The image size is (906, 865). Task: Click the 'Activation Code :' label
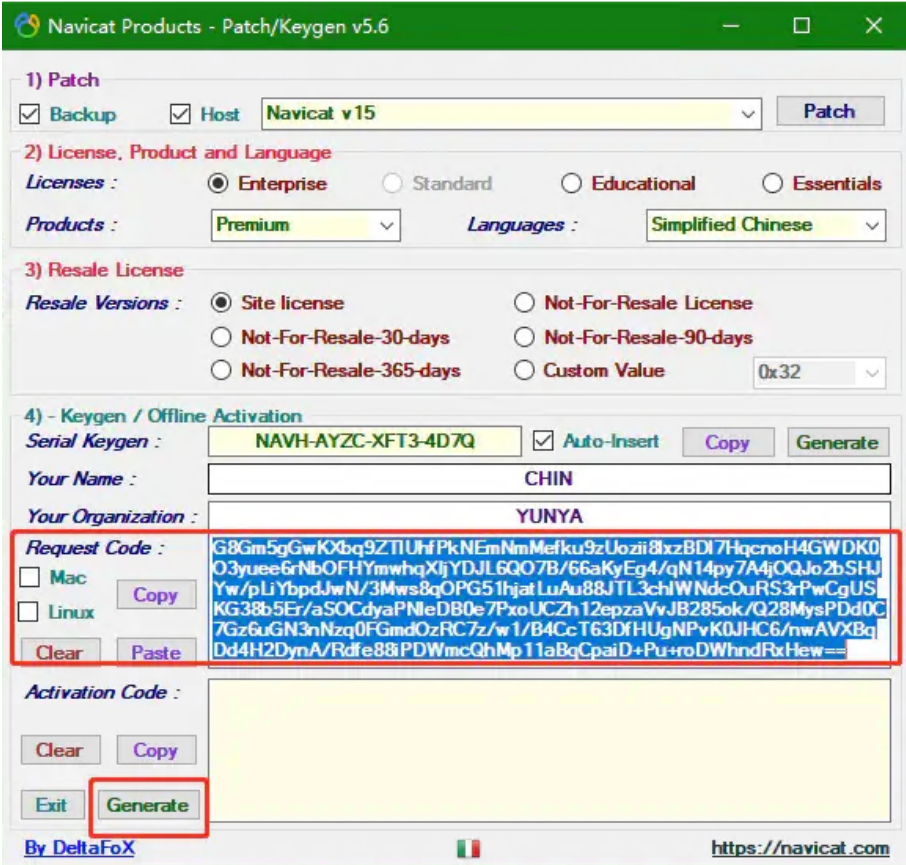tap(102, 692)
